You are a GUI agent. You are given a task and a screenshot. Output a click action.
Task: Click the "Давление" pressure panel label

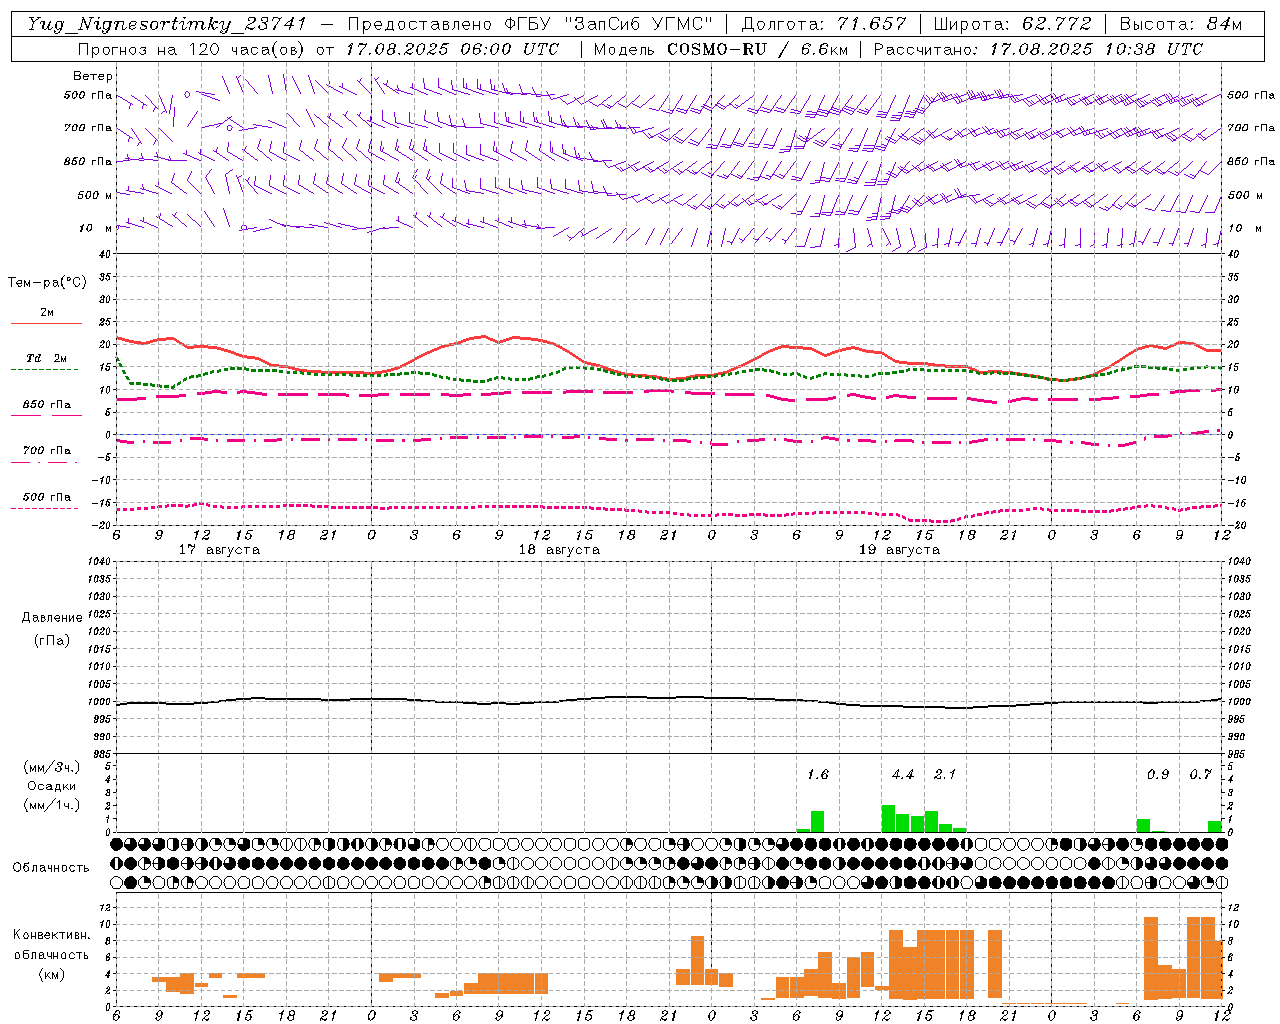52,618
